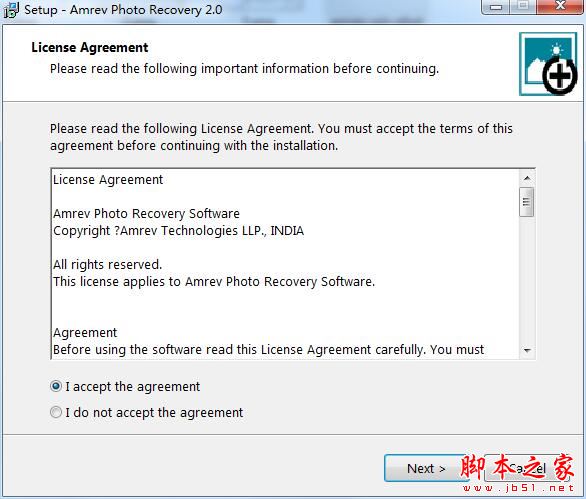Click the scrollbar track below the thumb
Image resolution: width=586 pixels, height=499 pixels.
[x=527, y=280]
